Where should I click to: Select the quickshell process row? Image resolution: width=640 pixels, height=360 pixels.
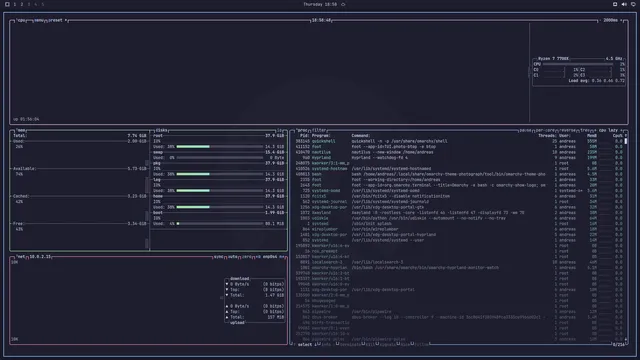tap(459, 141)
